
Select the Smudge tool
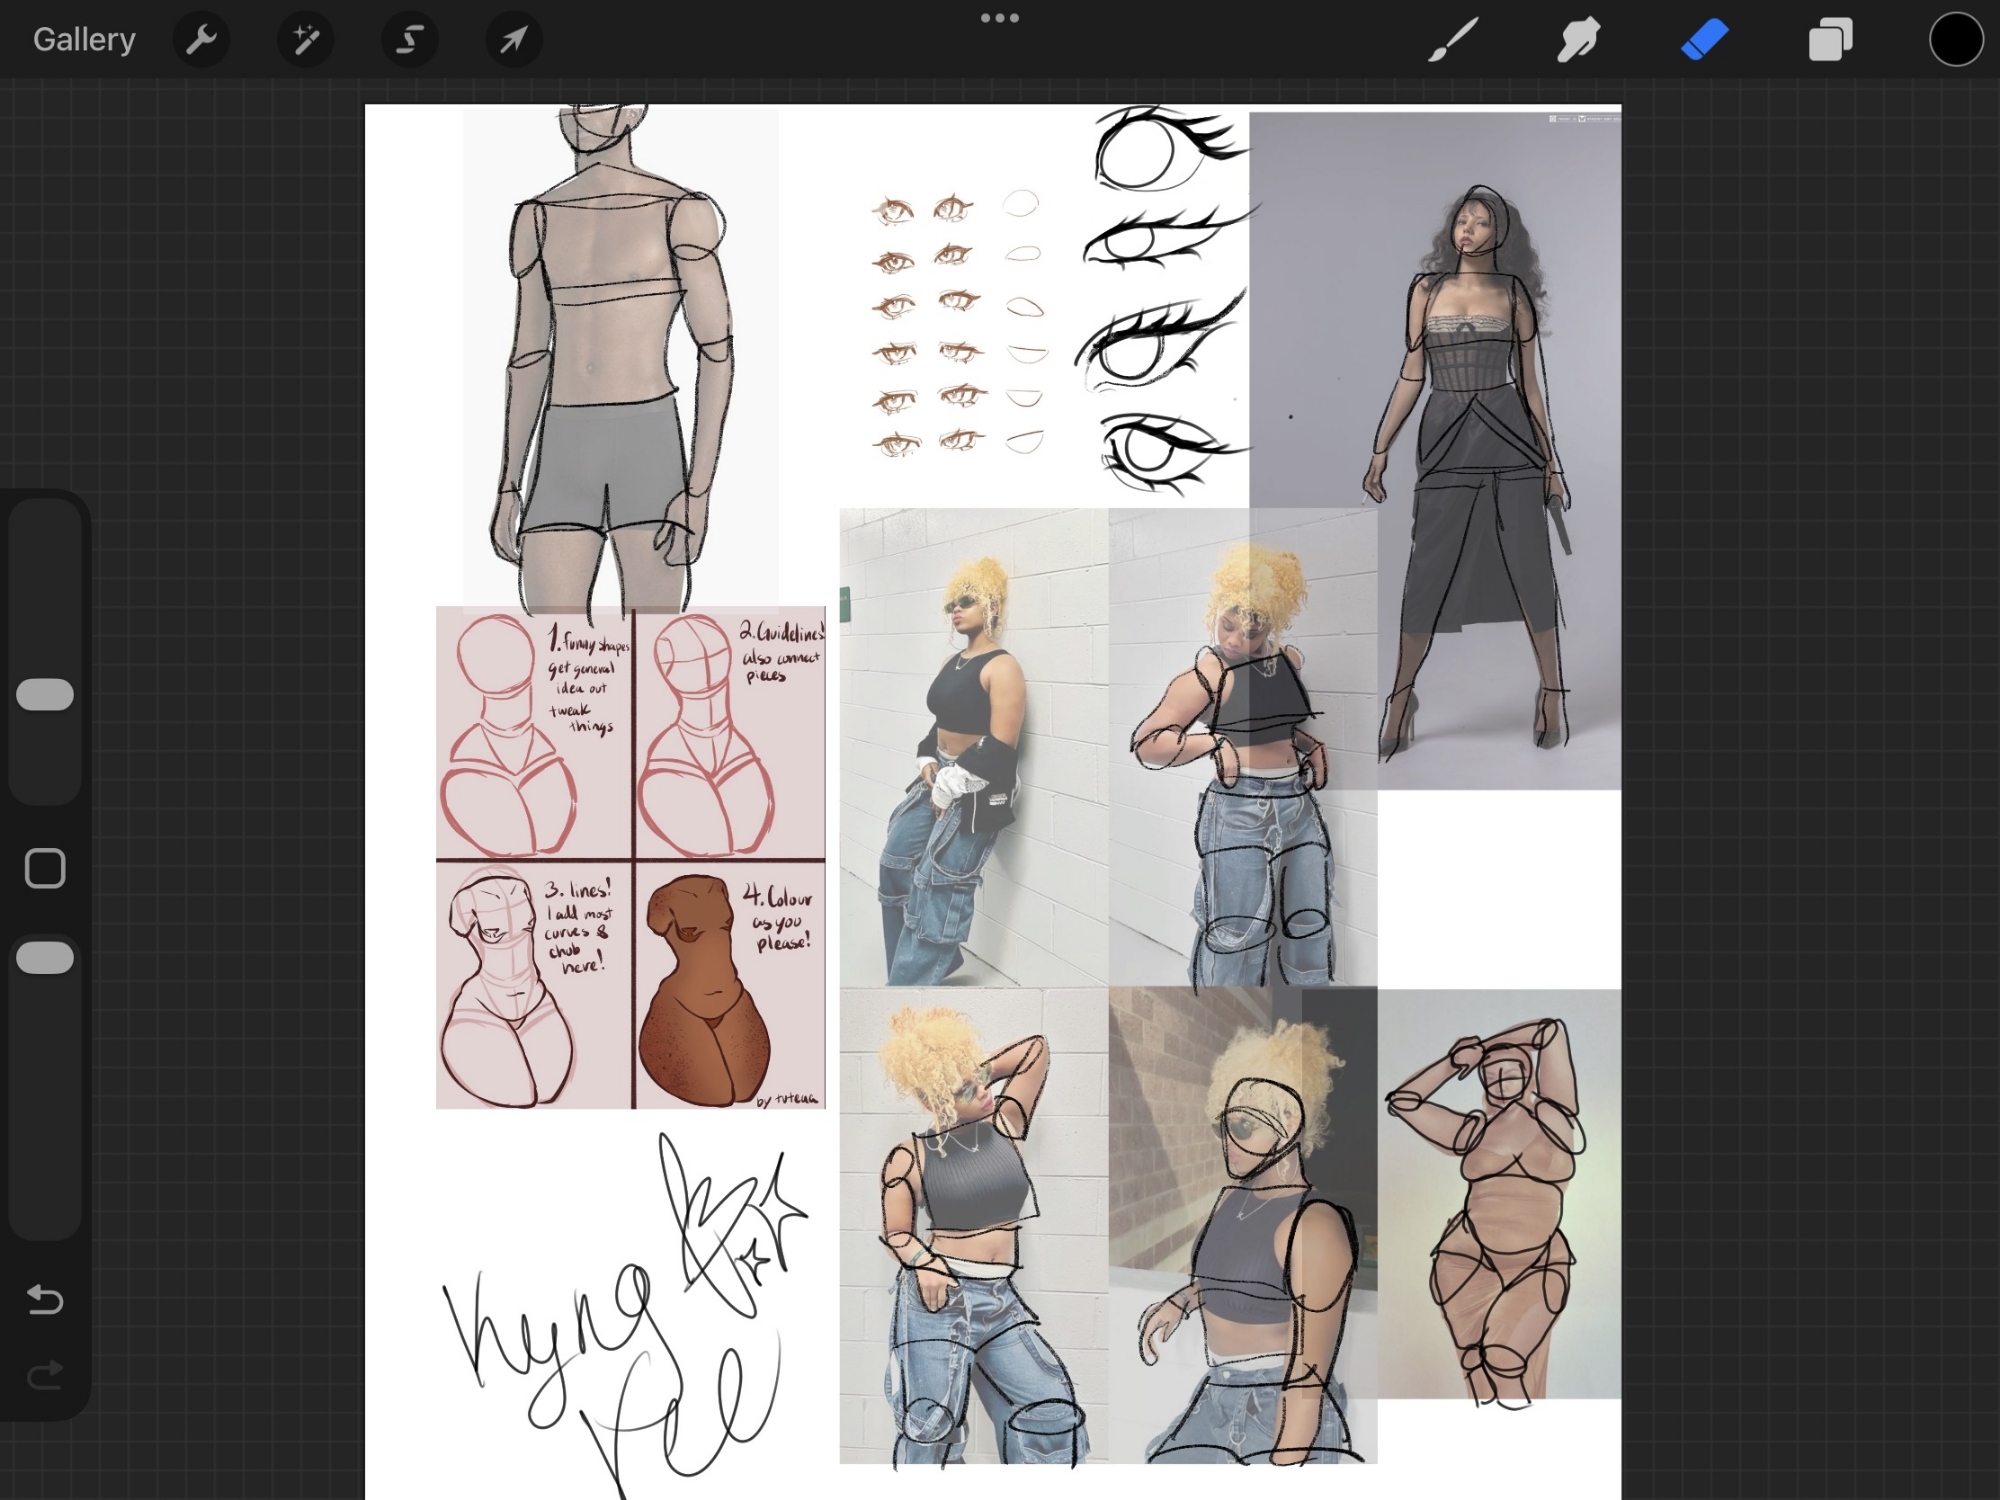point(1578,40)
